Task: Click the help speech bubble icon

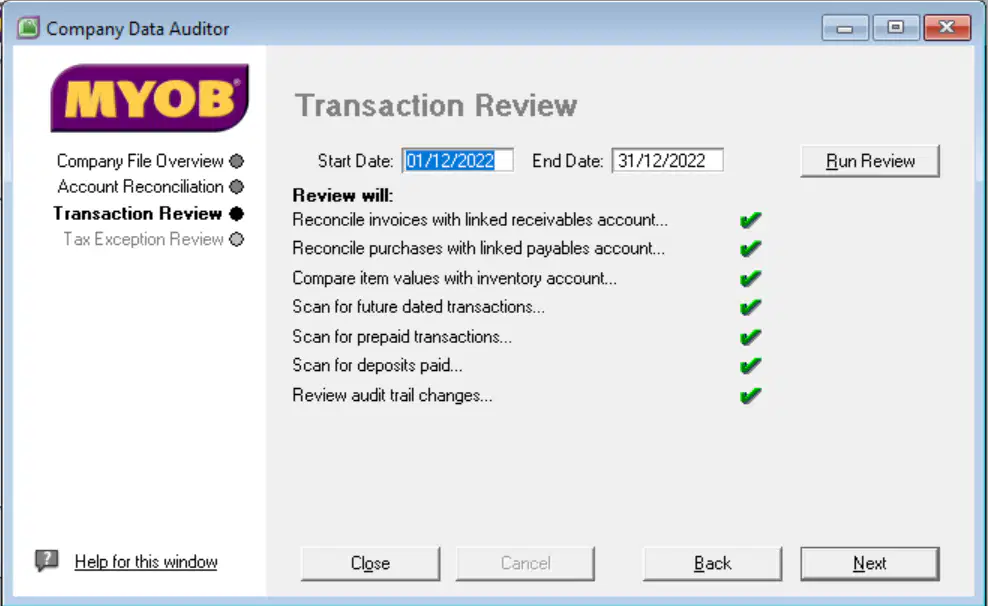Action: (x=47, y=560)
